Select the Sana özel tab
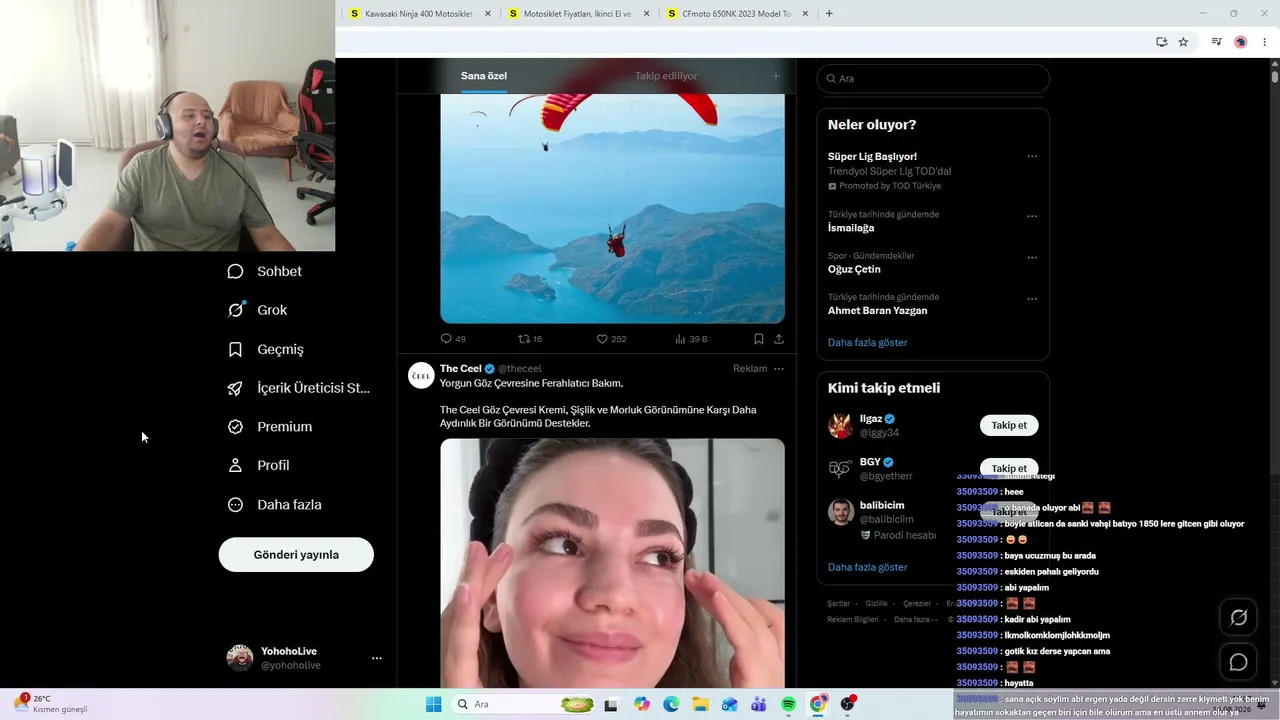This screenshot has height=720, width=1280. 484,76
